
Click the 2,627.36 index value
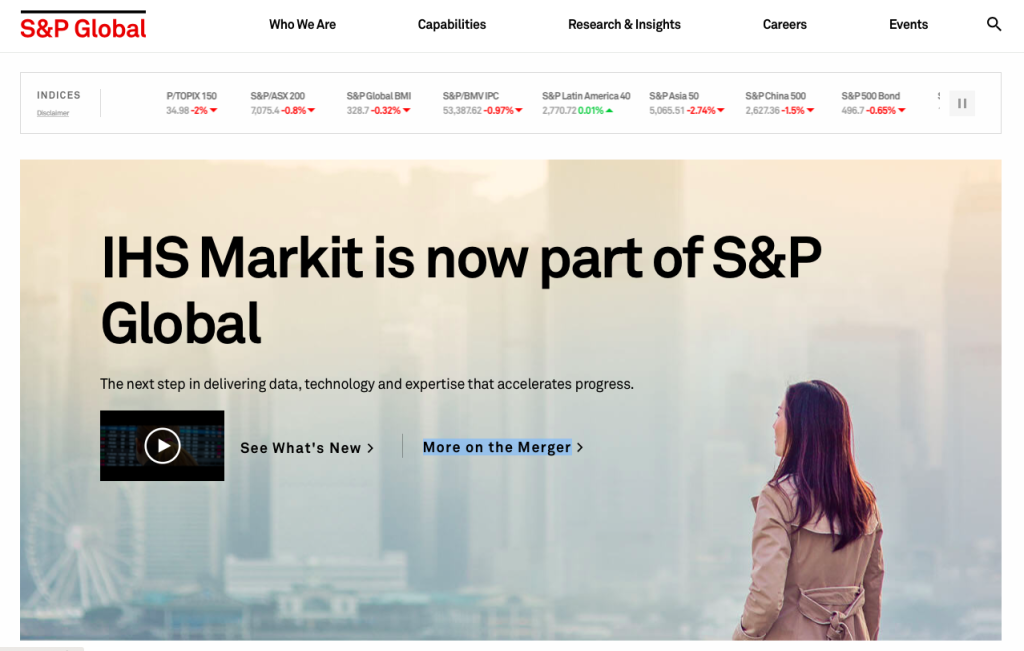click(x=763, y=110)
